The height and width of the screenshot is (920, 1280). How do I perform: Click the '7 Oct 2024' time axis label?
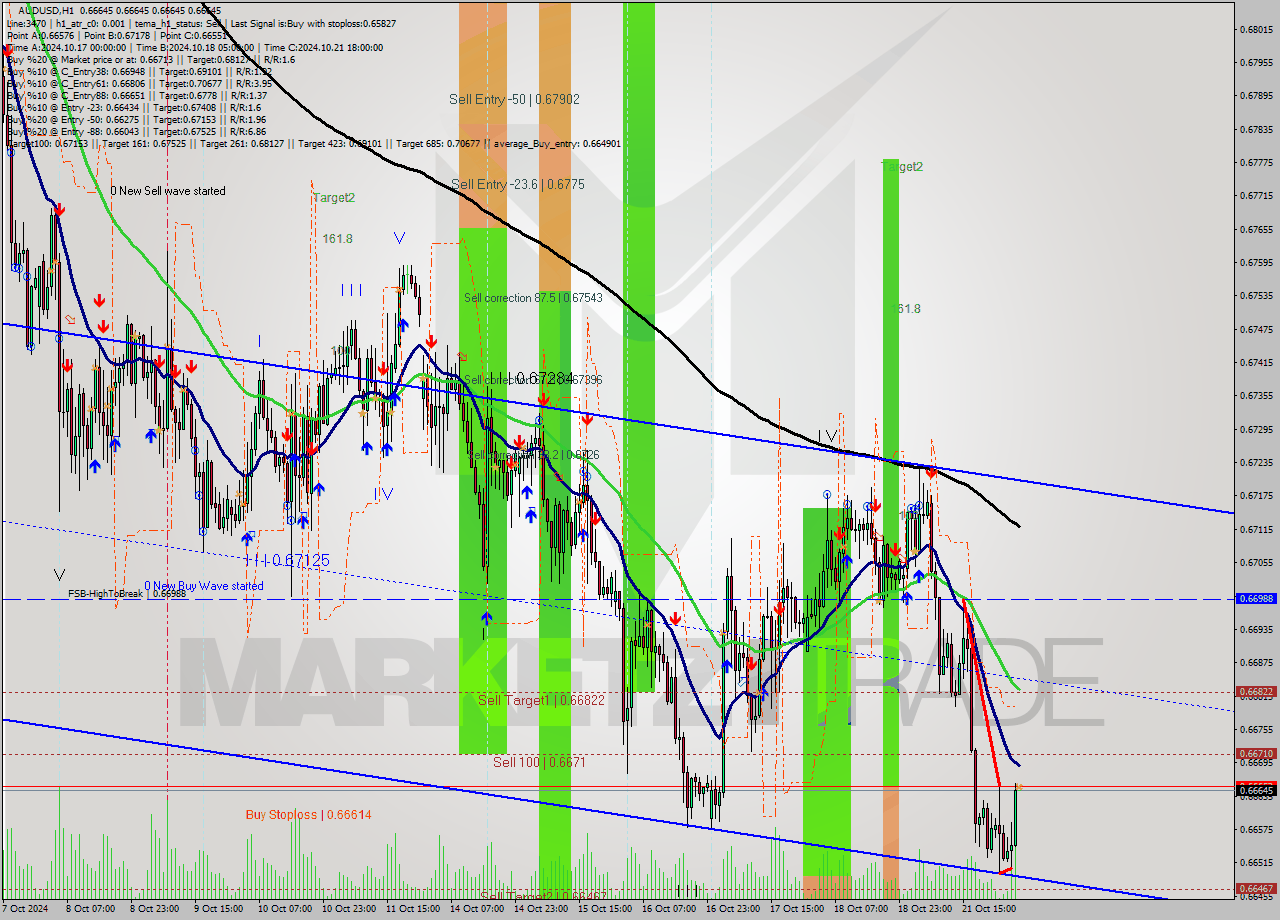27,910
